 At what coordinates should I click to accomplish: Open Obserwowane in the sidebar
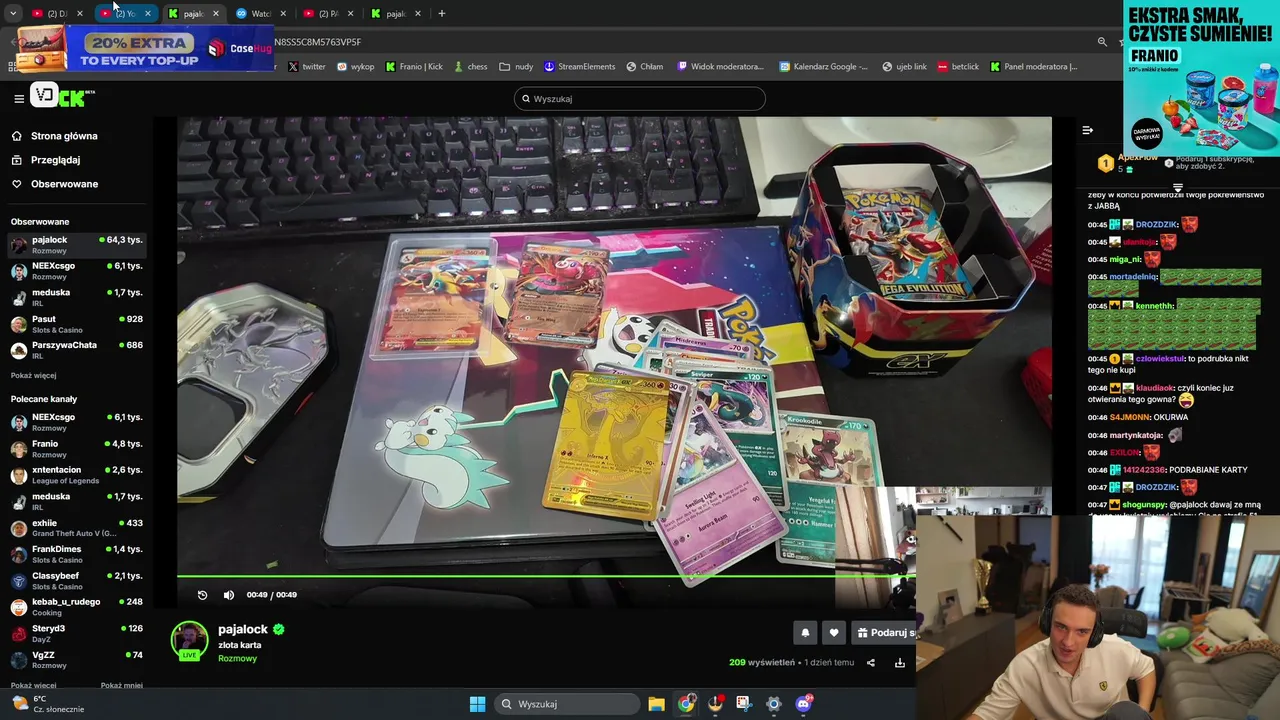(64, 184)
